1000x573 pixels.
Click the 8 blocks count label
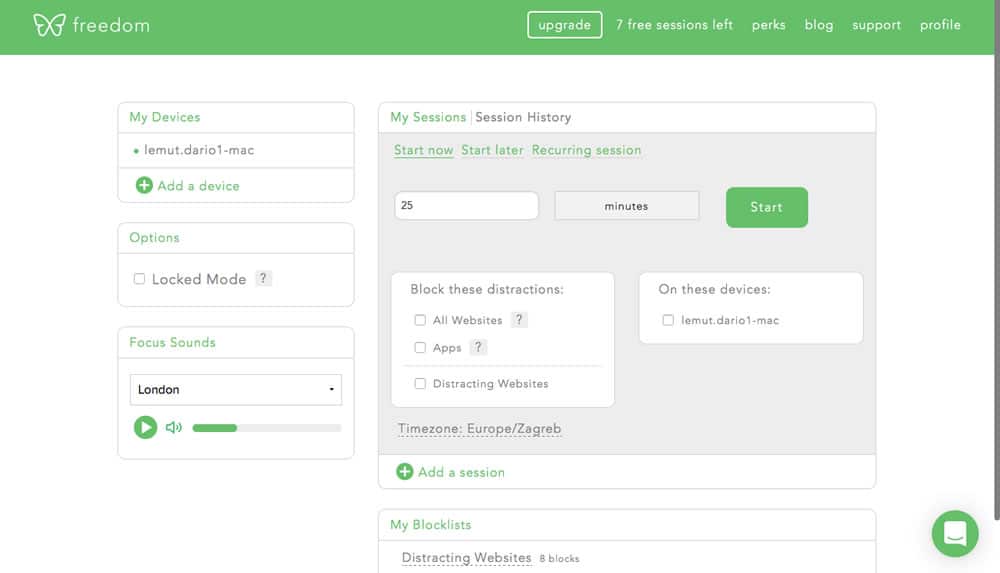559,559
